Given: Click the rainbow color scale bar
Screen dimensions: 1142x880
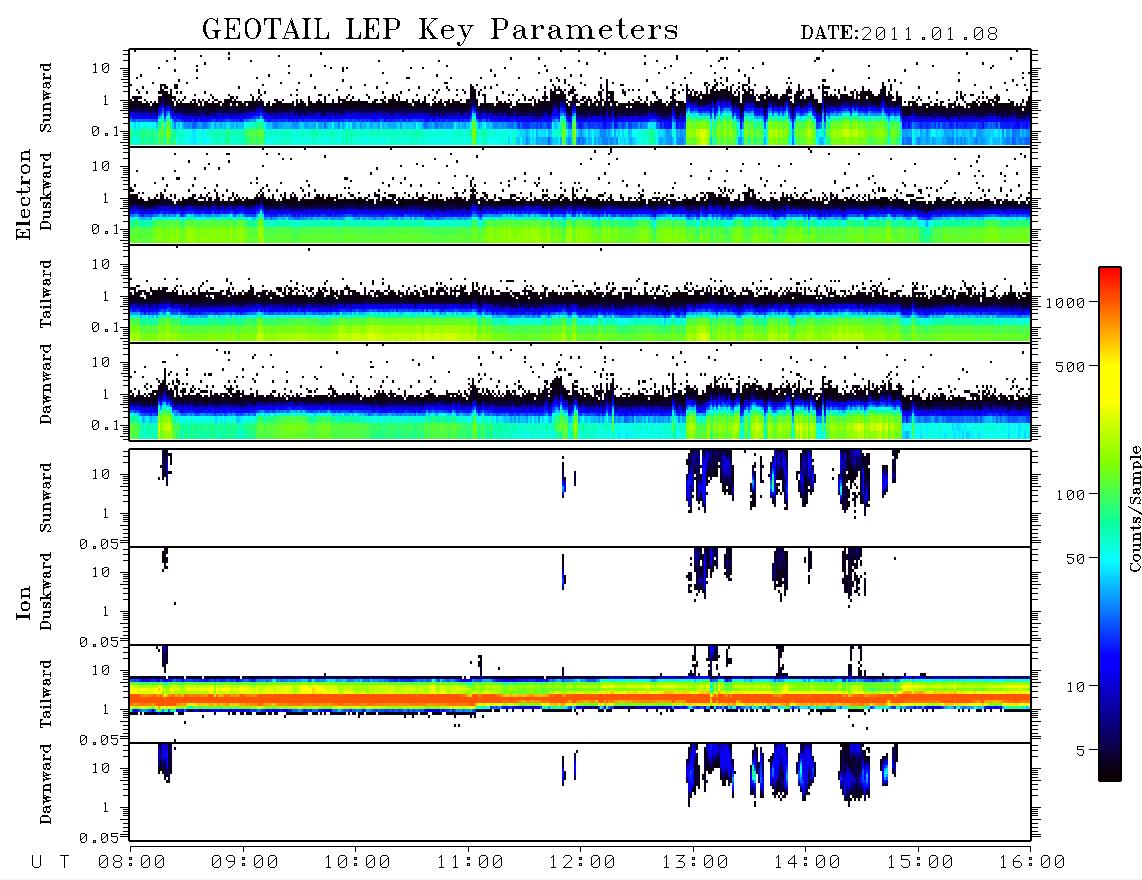Looking at the screenshot, I should click(1109, 524).
